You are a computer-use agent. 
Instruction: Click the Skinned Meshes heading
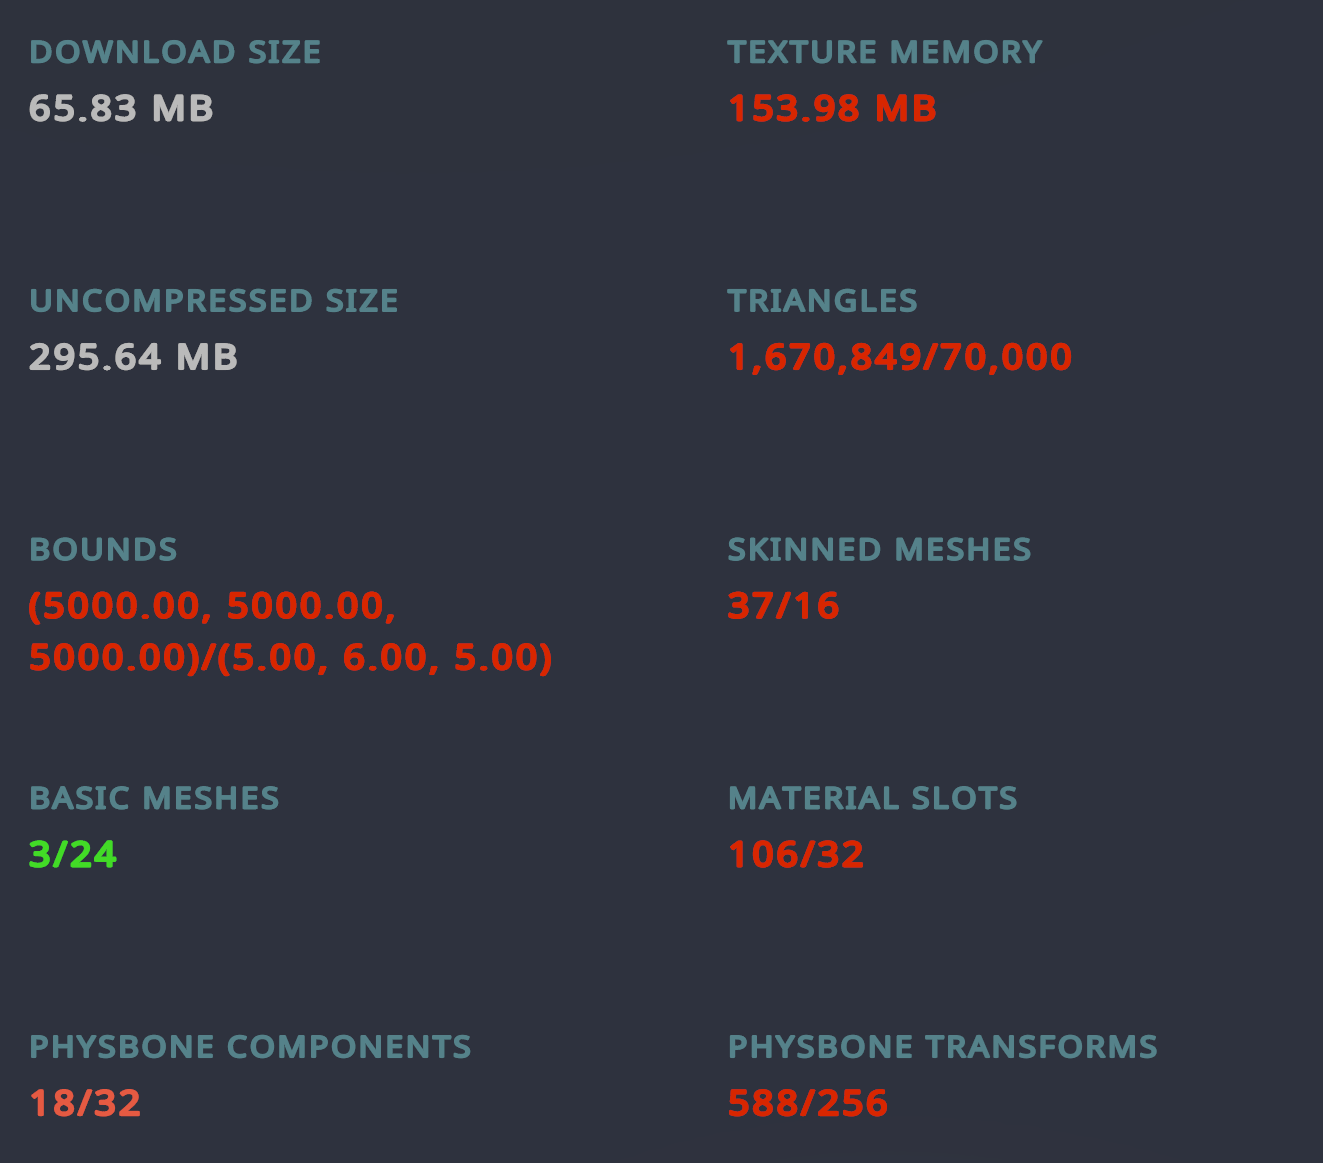[879, 550]
